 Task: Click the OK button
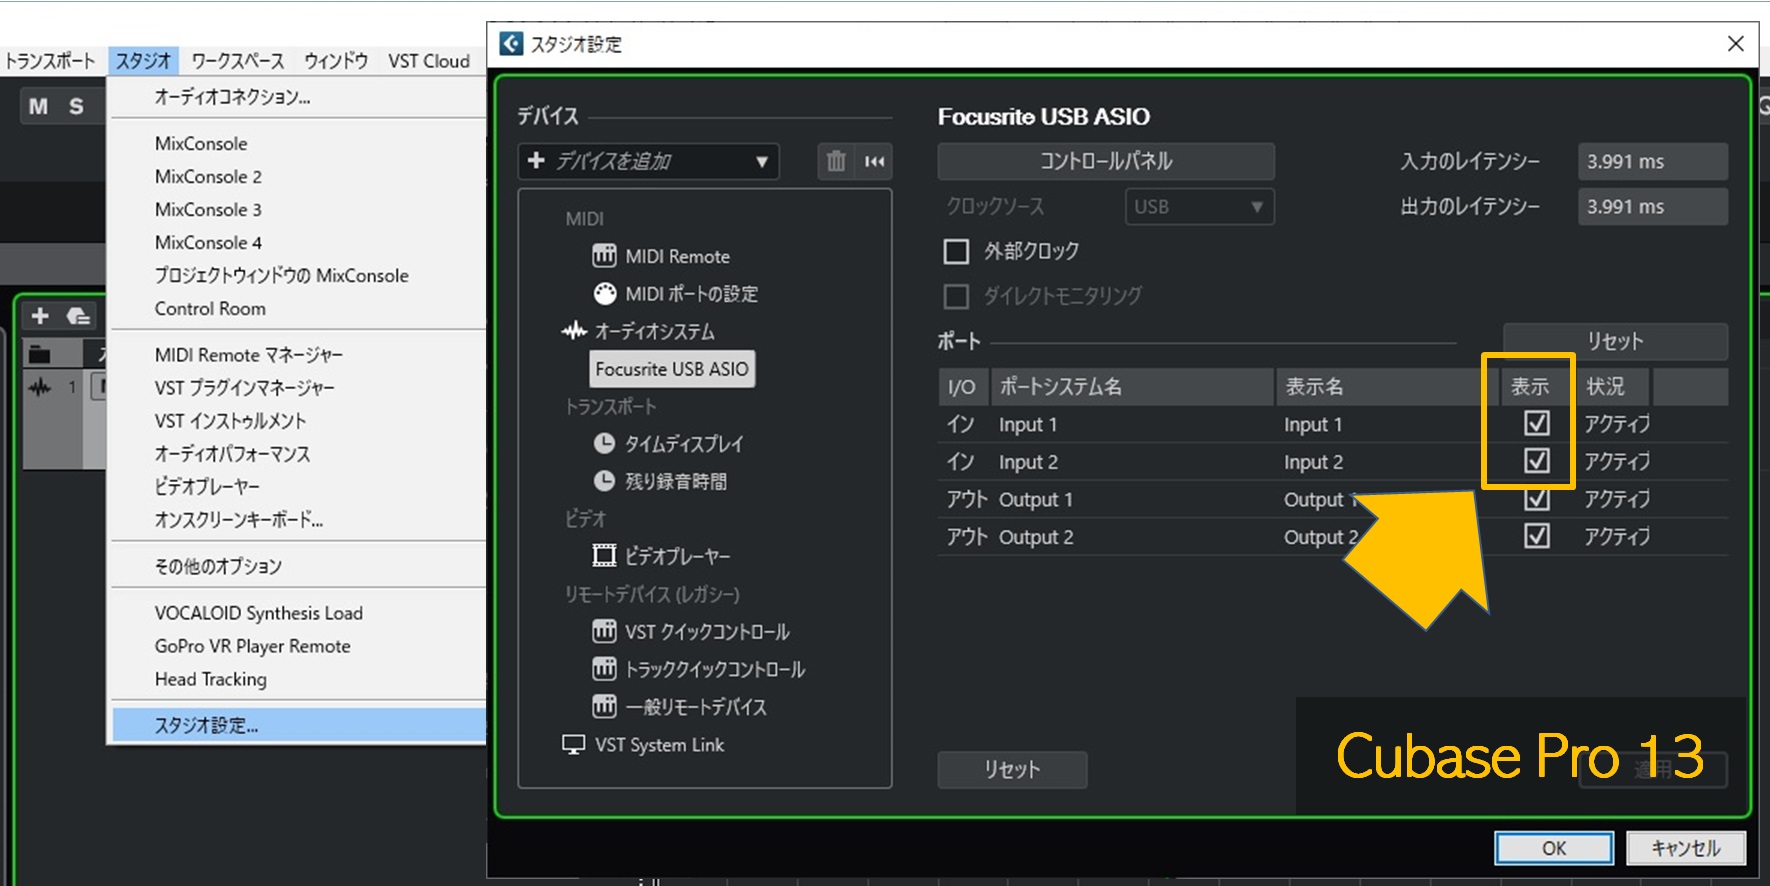click(1554, 848)
